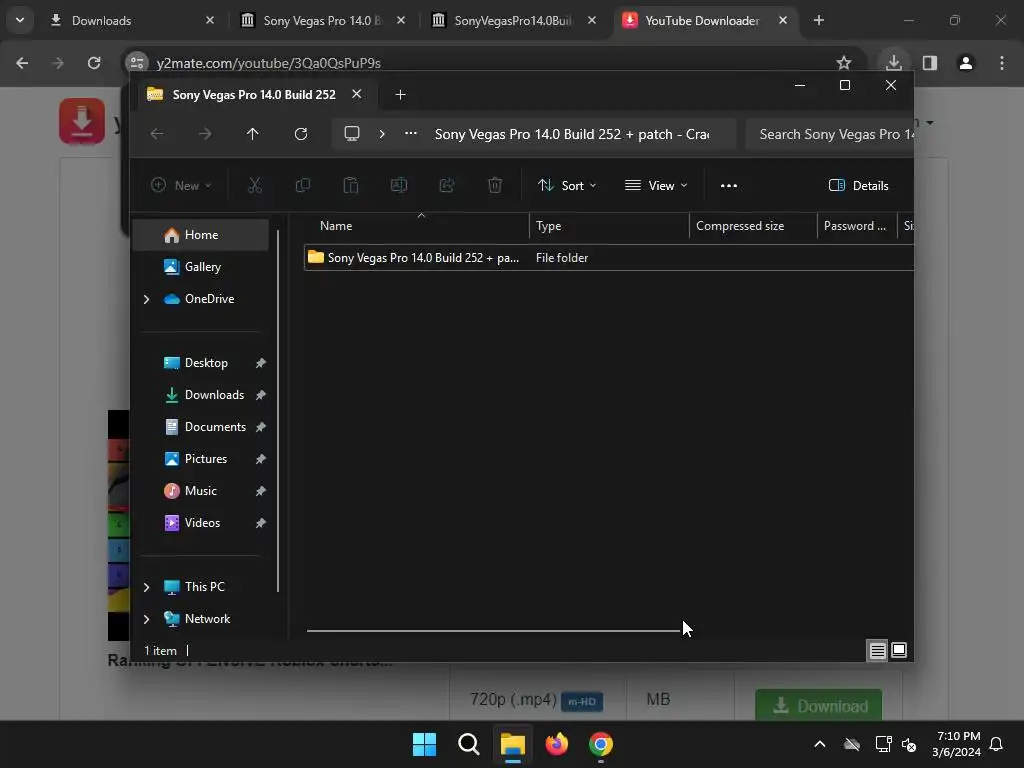1024x768 pixels.
Task: Open Chrome downloads tray icon
Action: (893, 63)
